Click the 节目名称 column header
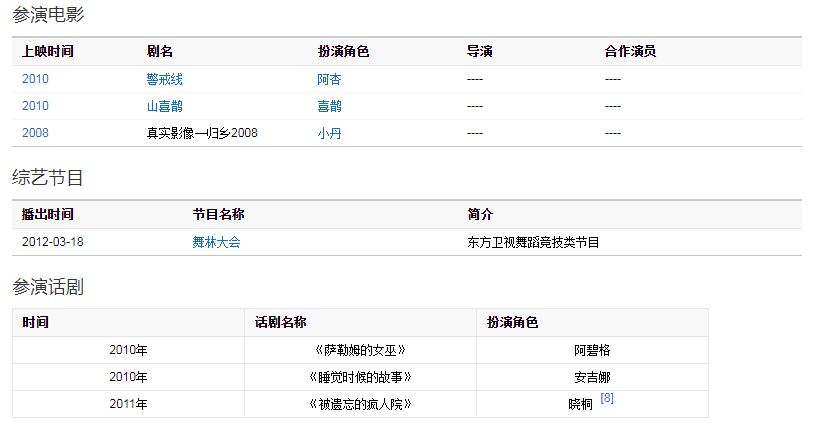 219,214
